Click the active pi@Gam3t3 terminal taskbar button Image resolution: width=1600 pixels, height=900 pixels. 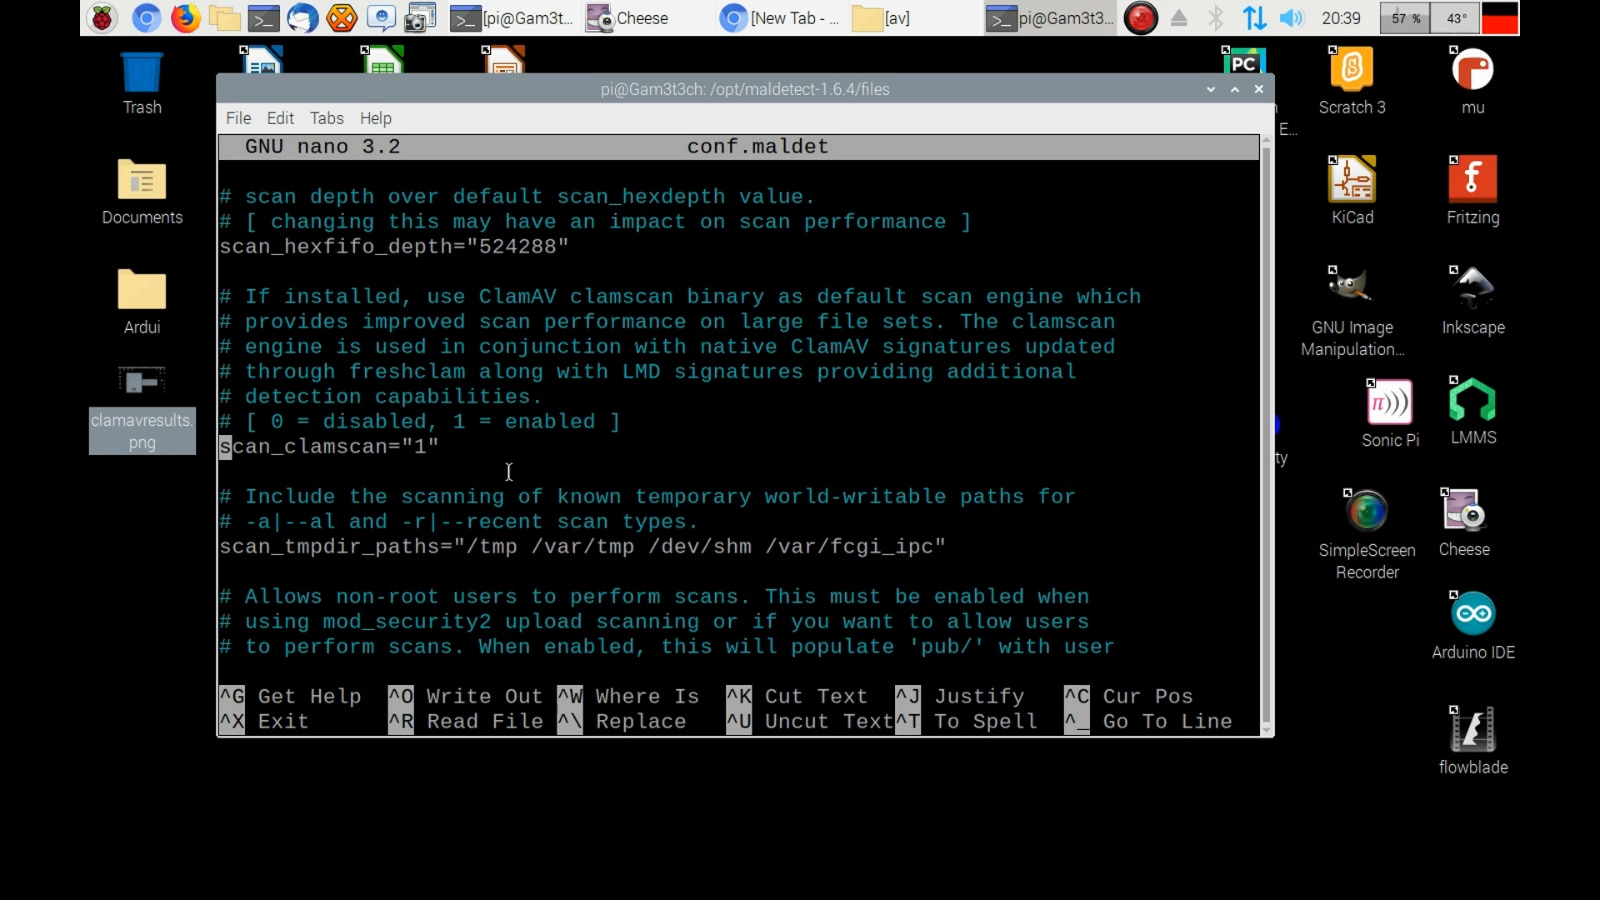coord(1050,18)
